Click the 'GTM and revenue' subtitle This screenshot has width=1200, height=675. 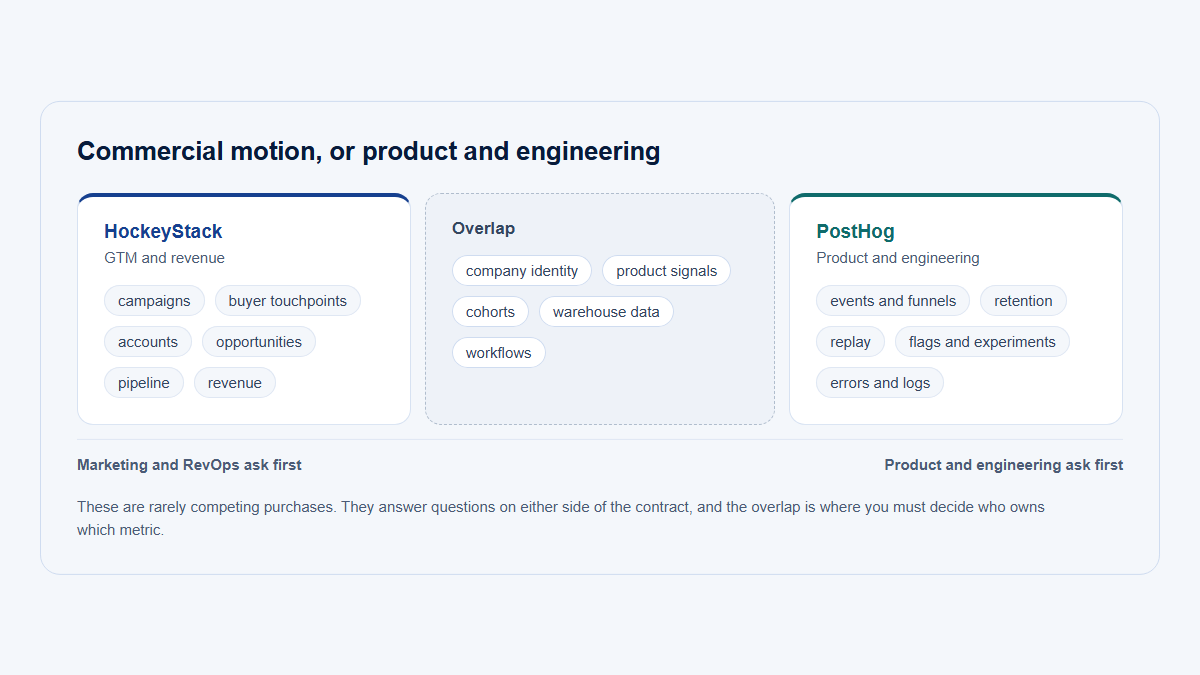tap(164, 258)
